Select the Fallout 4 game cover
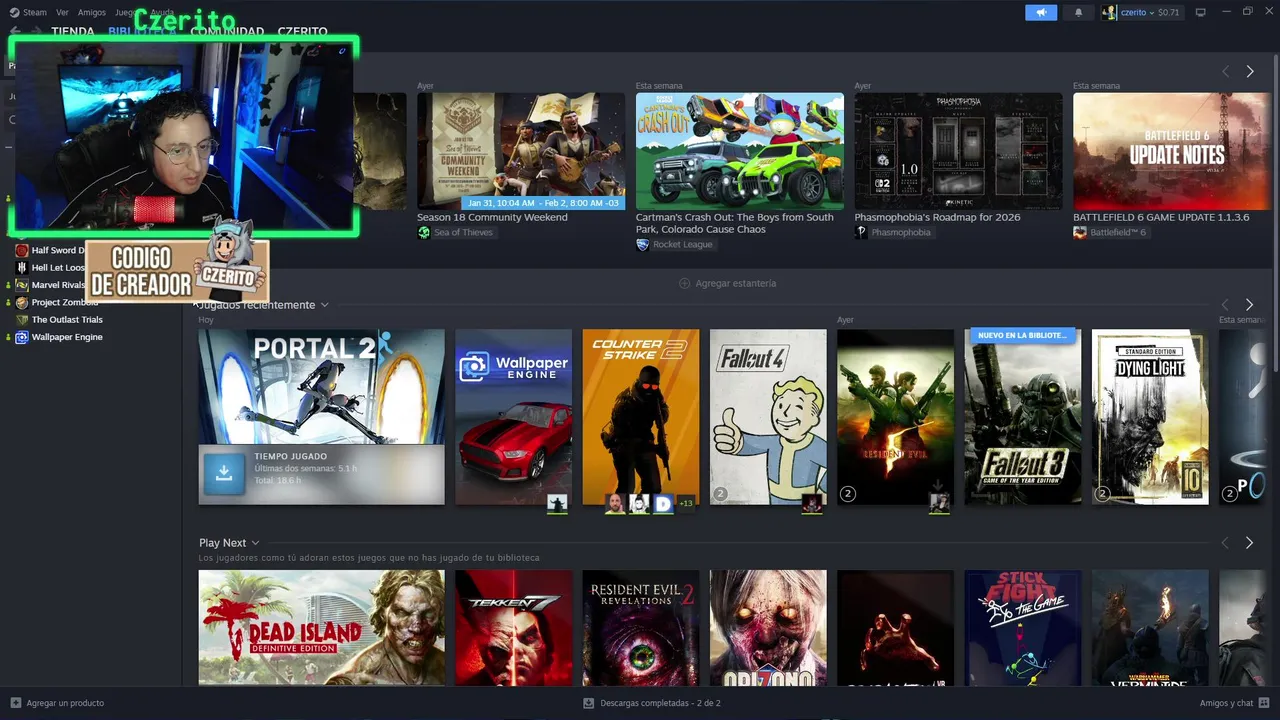The image size is (1280, 720). click(x=768, y=417)
